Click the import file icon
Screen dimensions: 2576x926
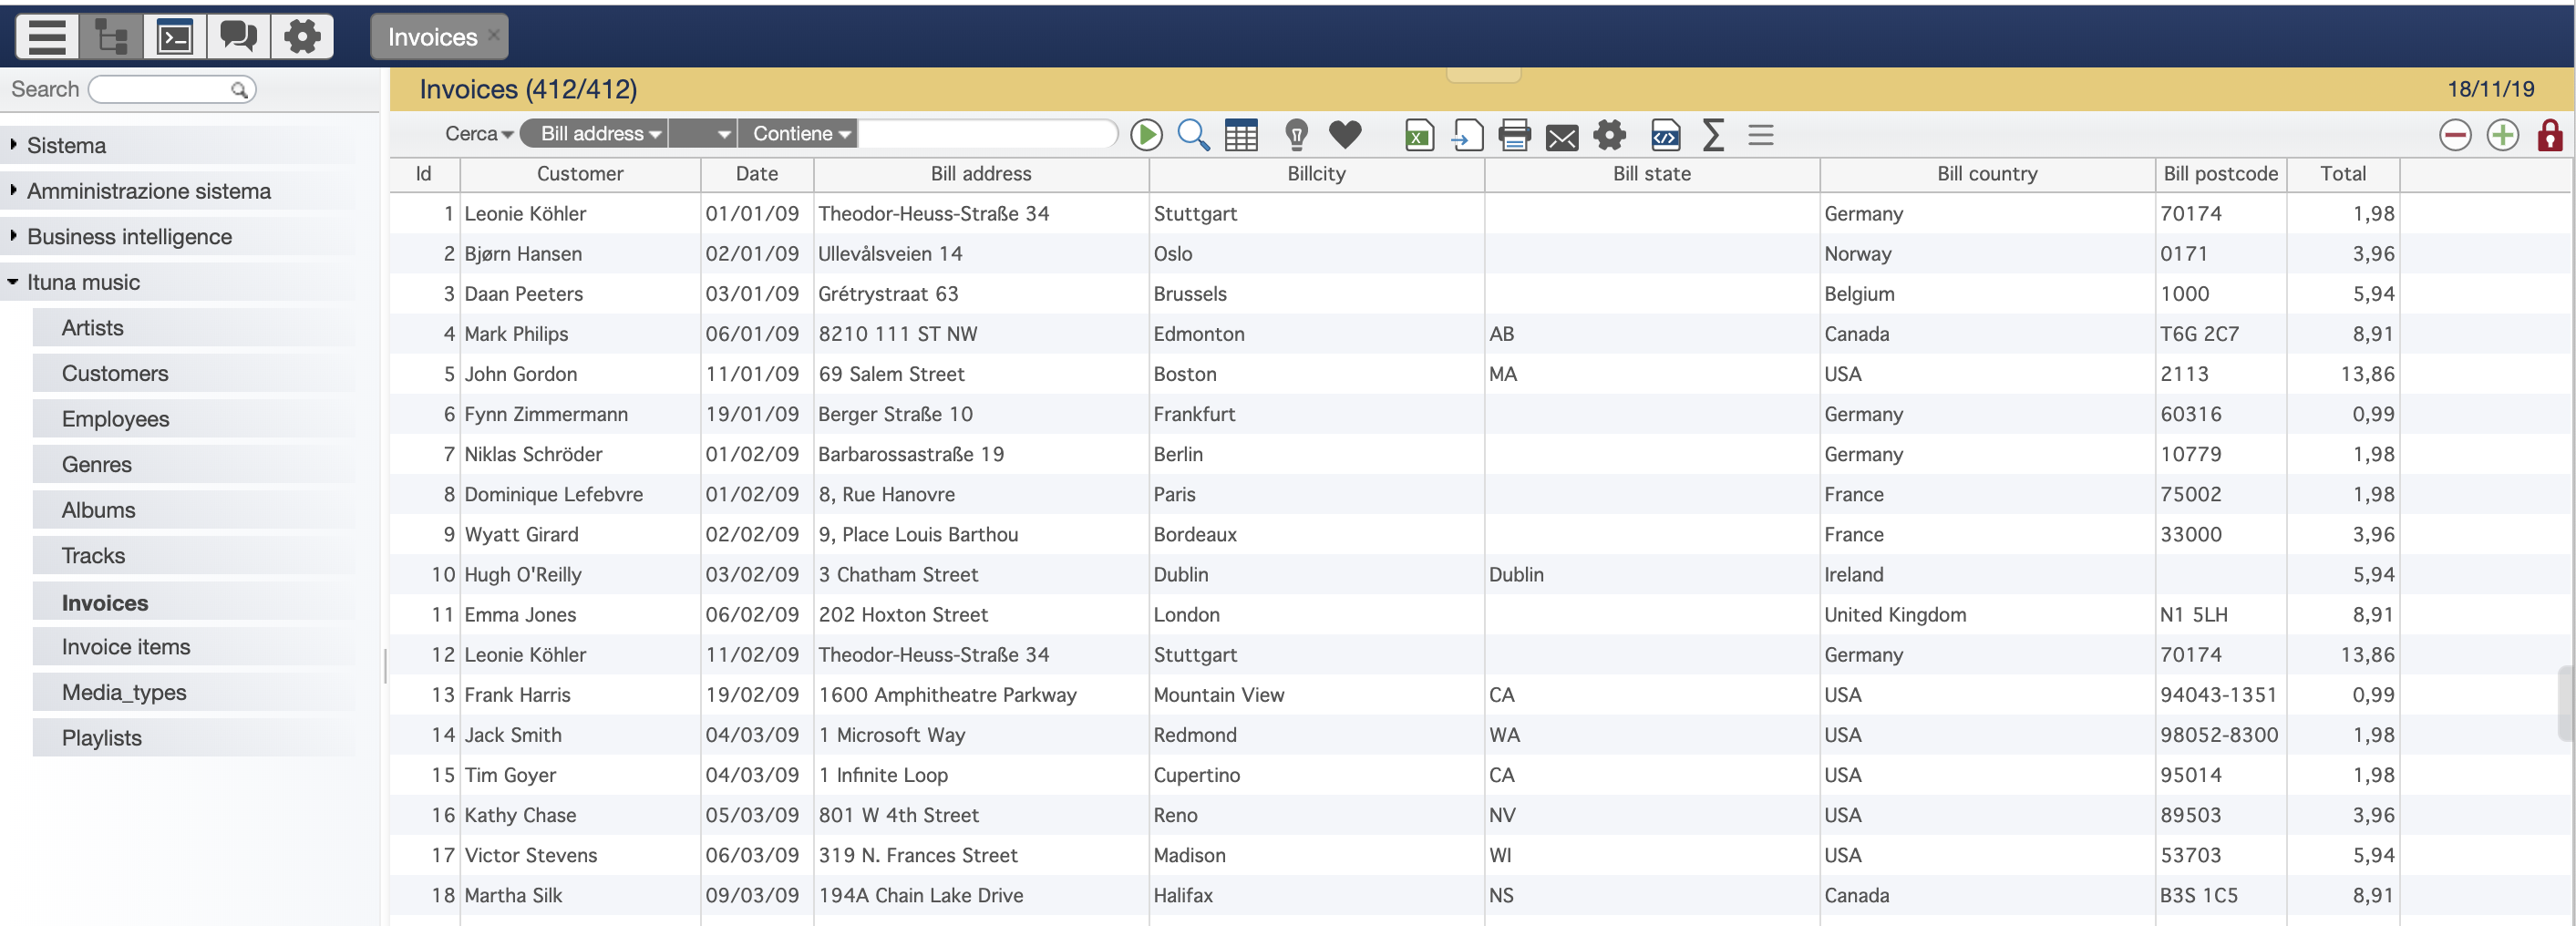pyautogui.click(x=1467, y=135)
